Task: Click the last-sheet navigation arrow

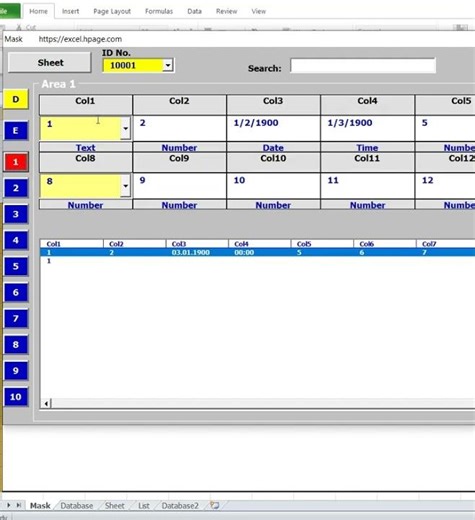Action: click(19, 505)
